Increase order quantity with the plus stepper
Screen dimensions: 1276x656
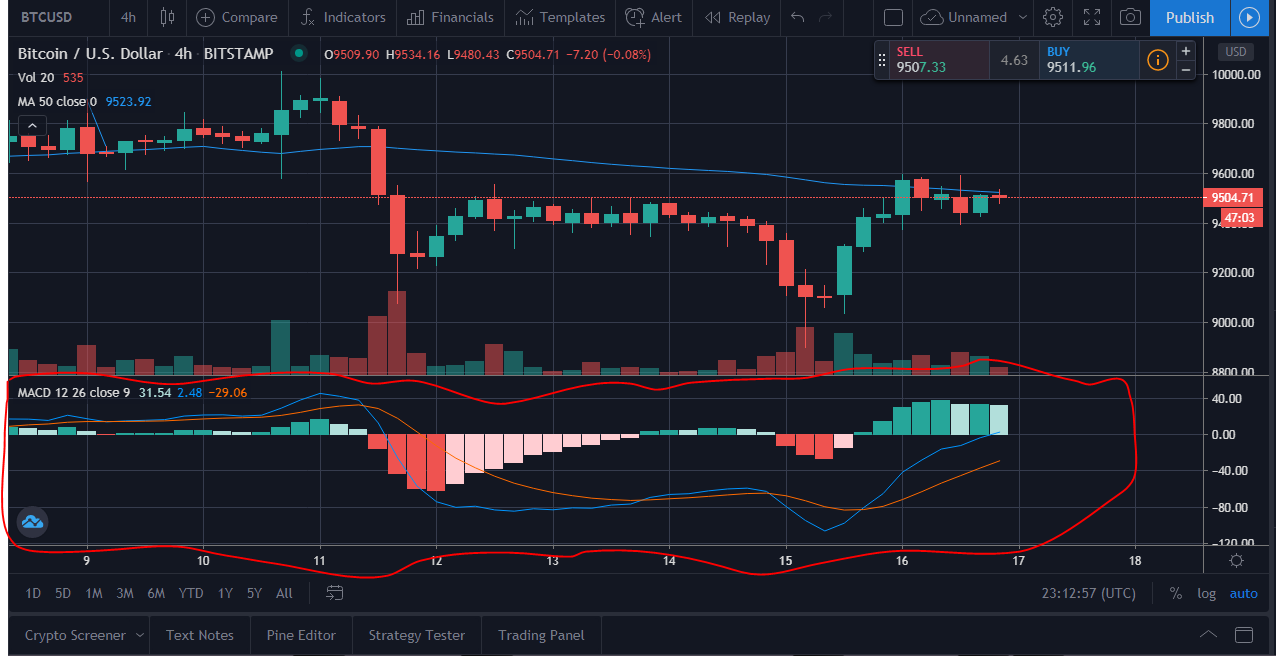click(1185, 50)
